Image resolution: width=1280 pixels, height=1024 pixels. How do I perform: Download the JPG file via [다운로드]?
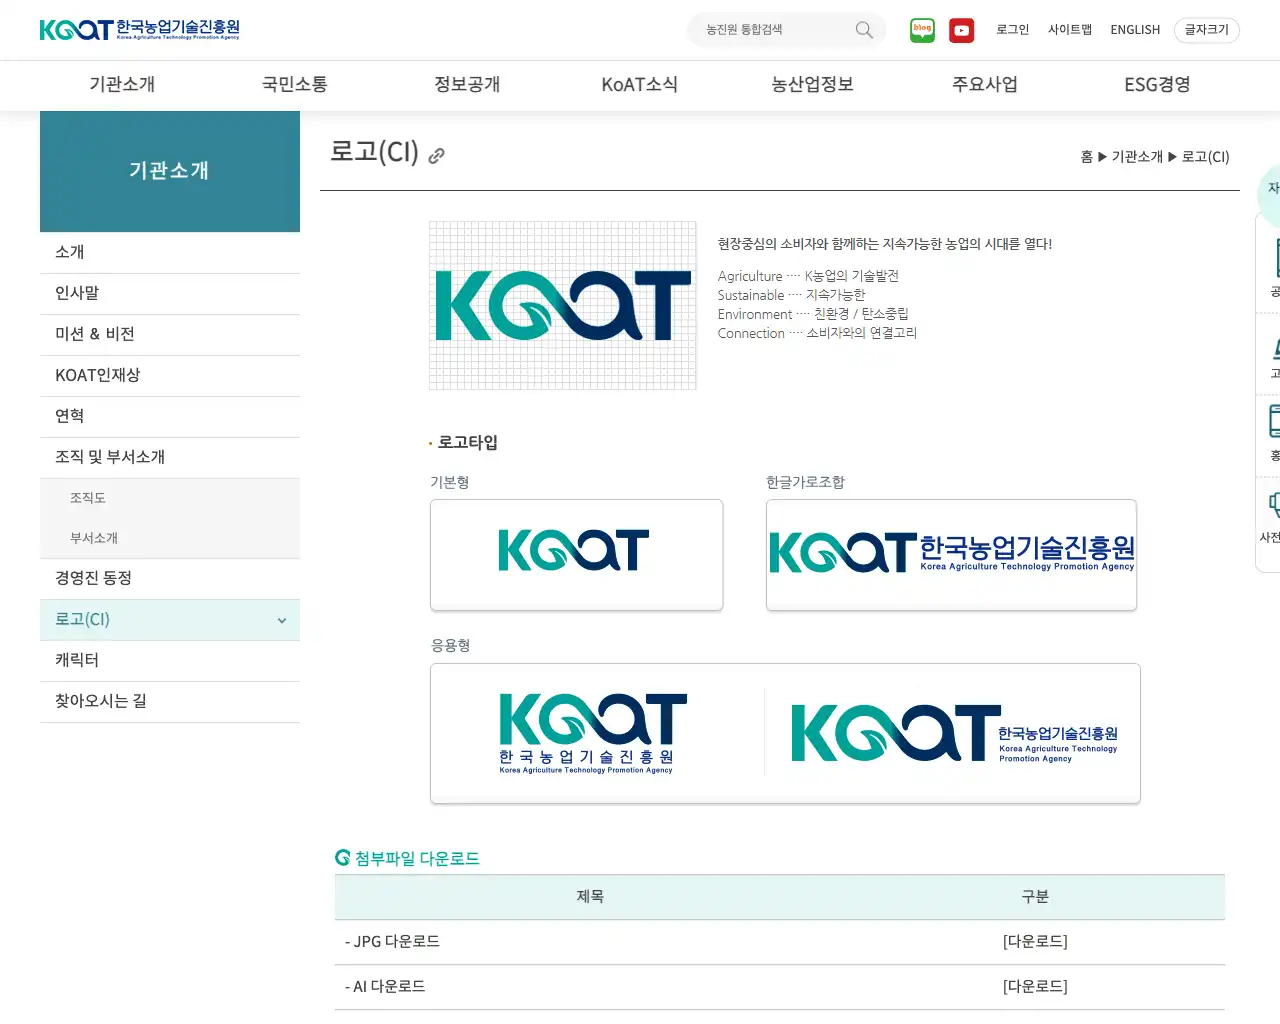(1035, 941)
